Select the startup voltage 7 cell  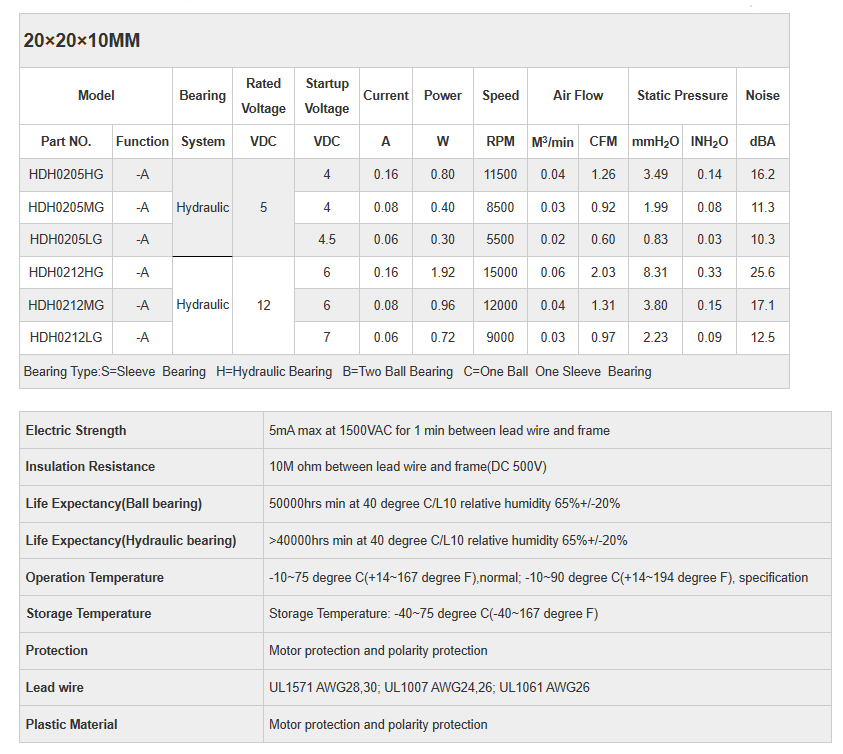(x=327, y=338)
